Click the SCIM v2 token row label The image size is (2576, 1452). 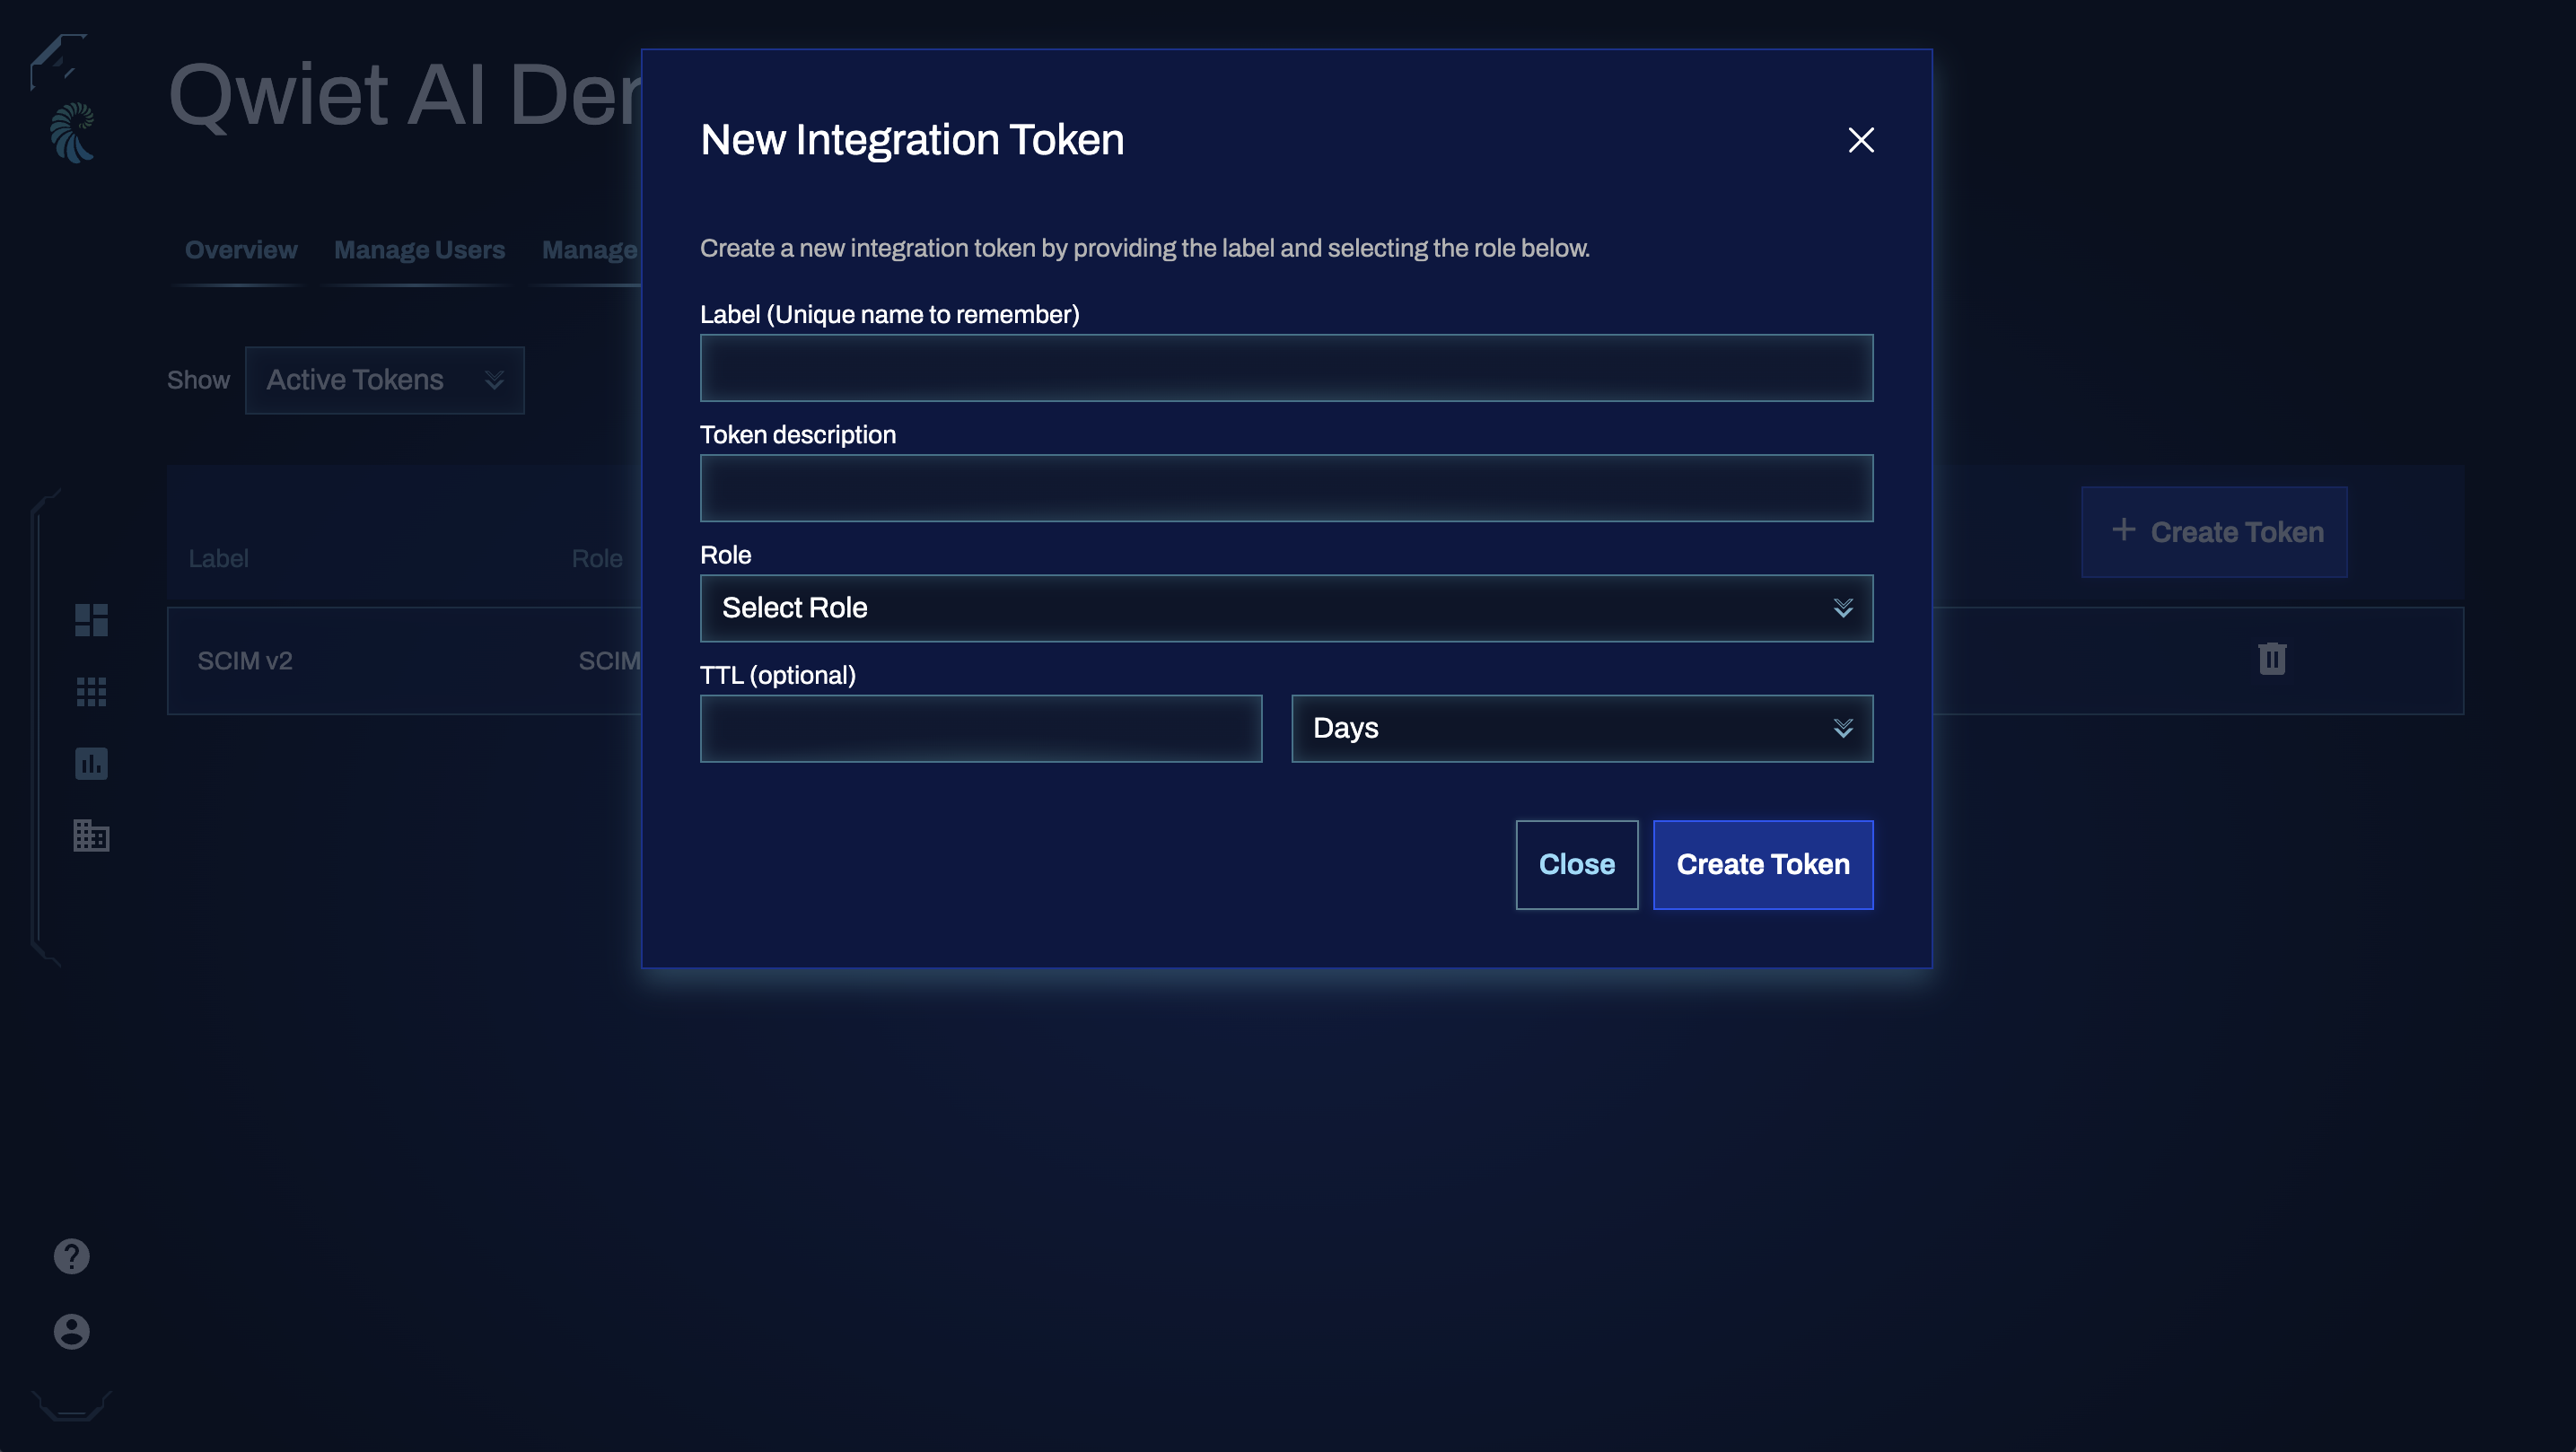pos(246,660)
